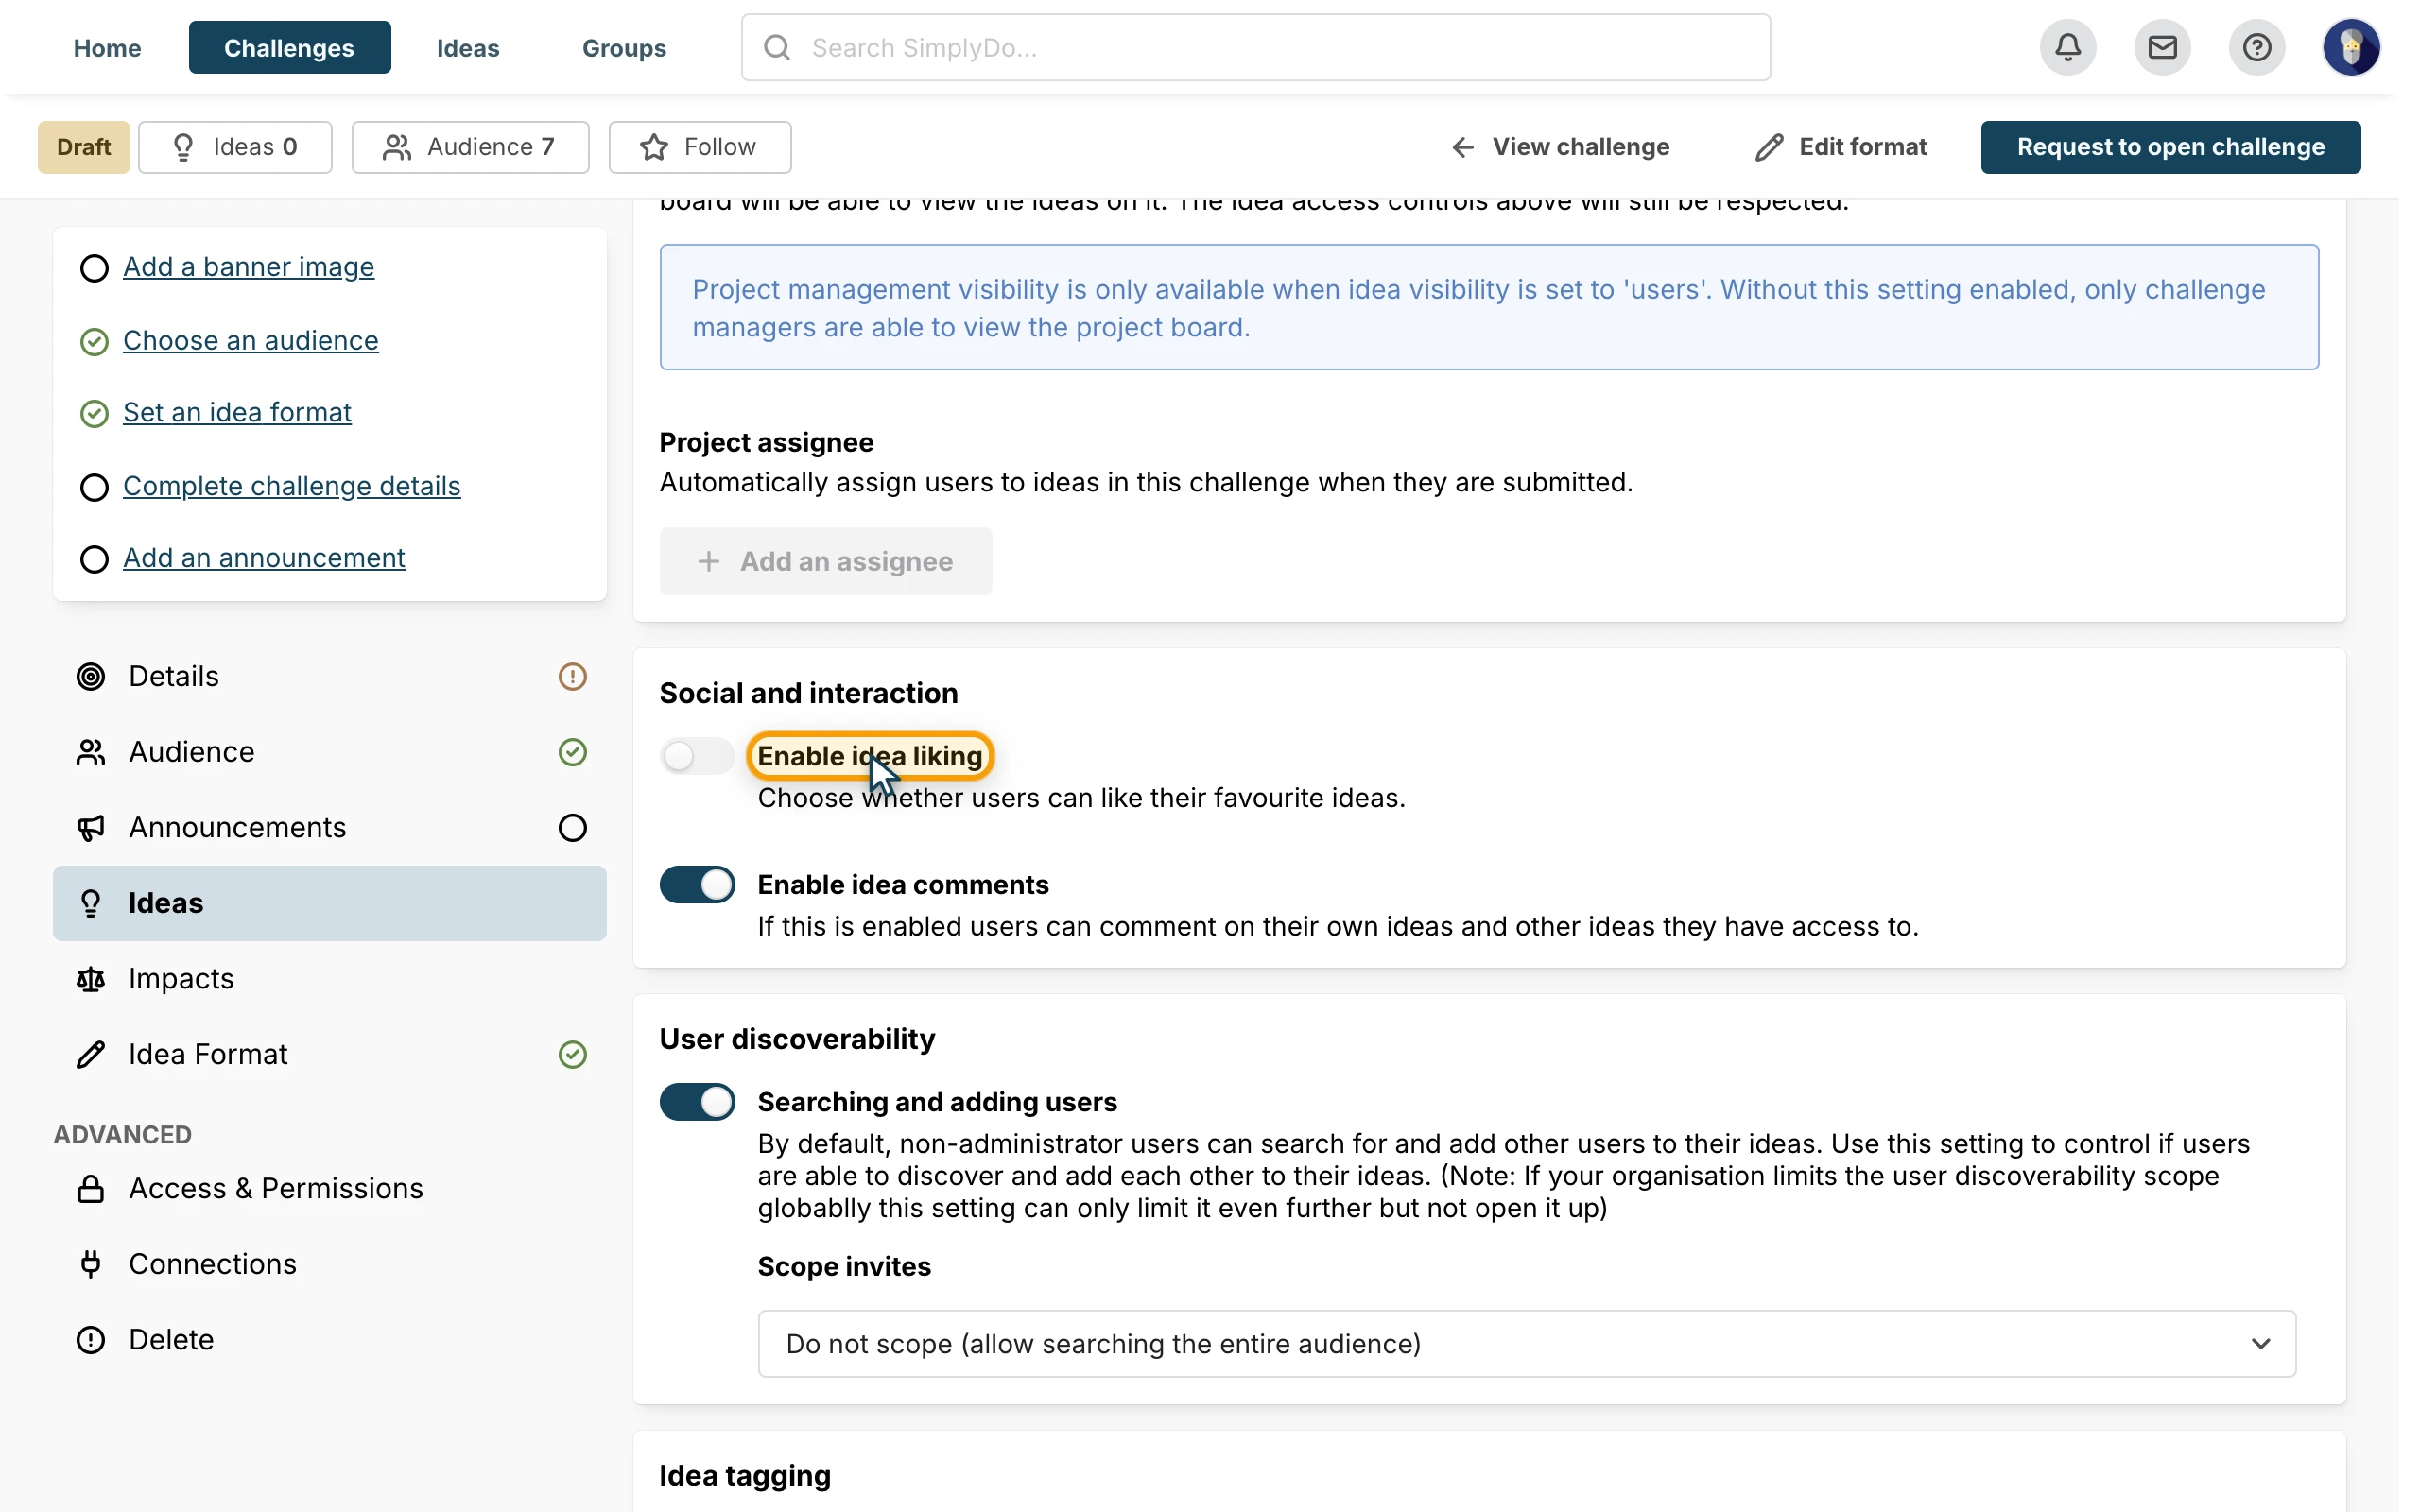Click the Search SimplyDo input field
The height and width of the screenshot is (1512, 2420).
point(1255,47)
